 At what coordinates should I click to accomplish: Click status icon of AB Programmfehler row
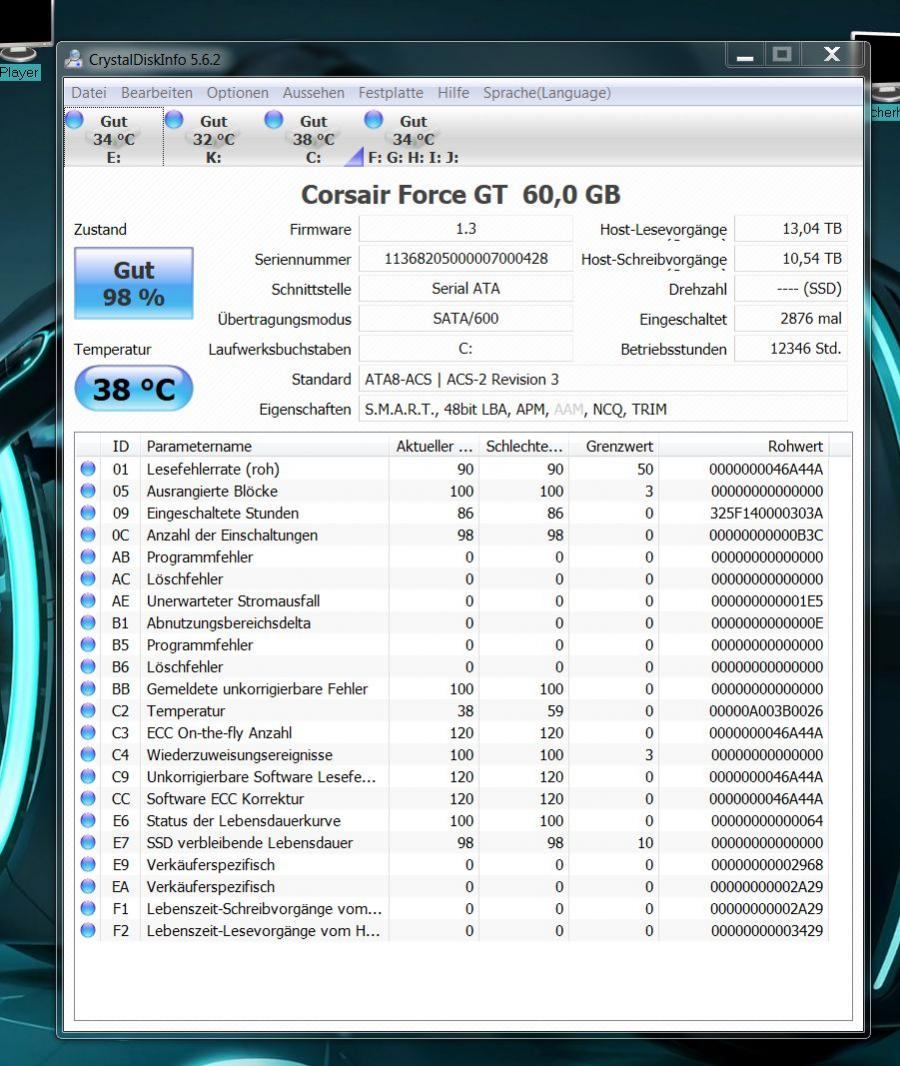(88, 556)
